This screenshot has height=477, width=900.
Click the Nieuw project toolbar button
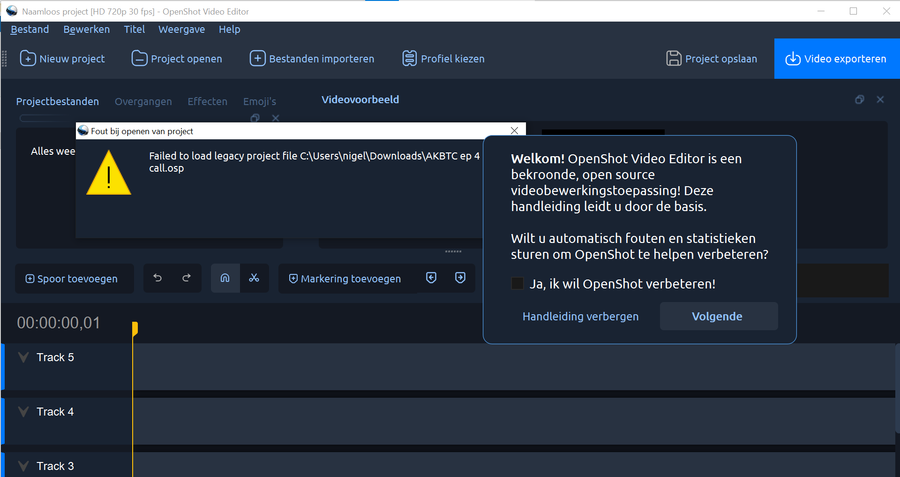coord(63,59)
